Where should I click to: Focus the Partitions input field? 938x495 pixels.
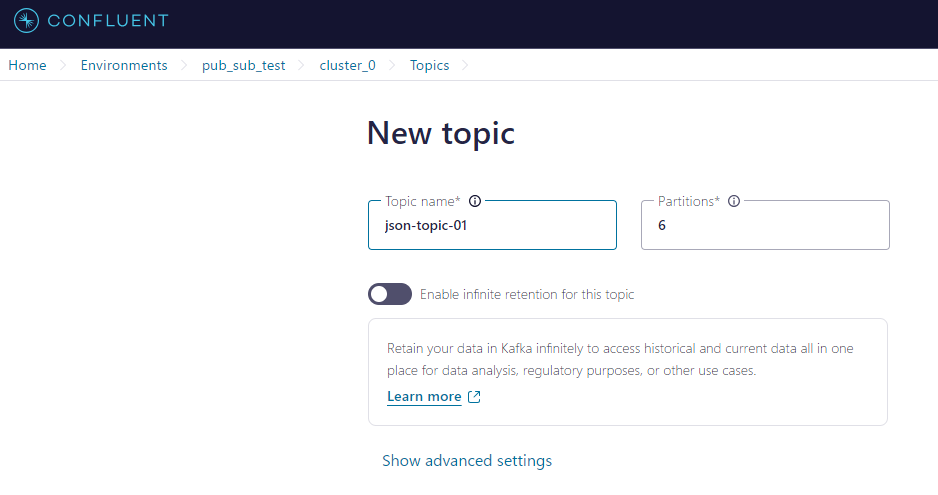pyautogui.click(x=765, y=225)
